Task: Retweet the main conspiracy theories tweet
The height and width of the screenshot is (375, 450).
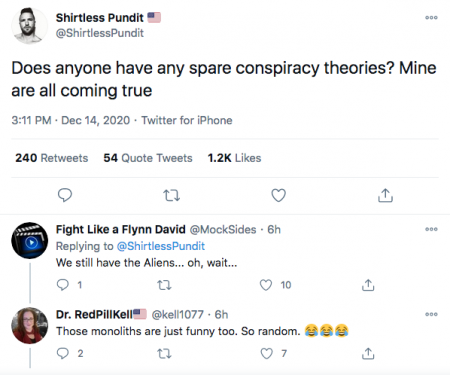Action: [x=171, y=196]
